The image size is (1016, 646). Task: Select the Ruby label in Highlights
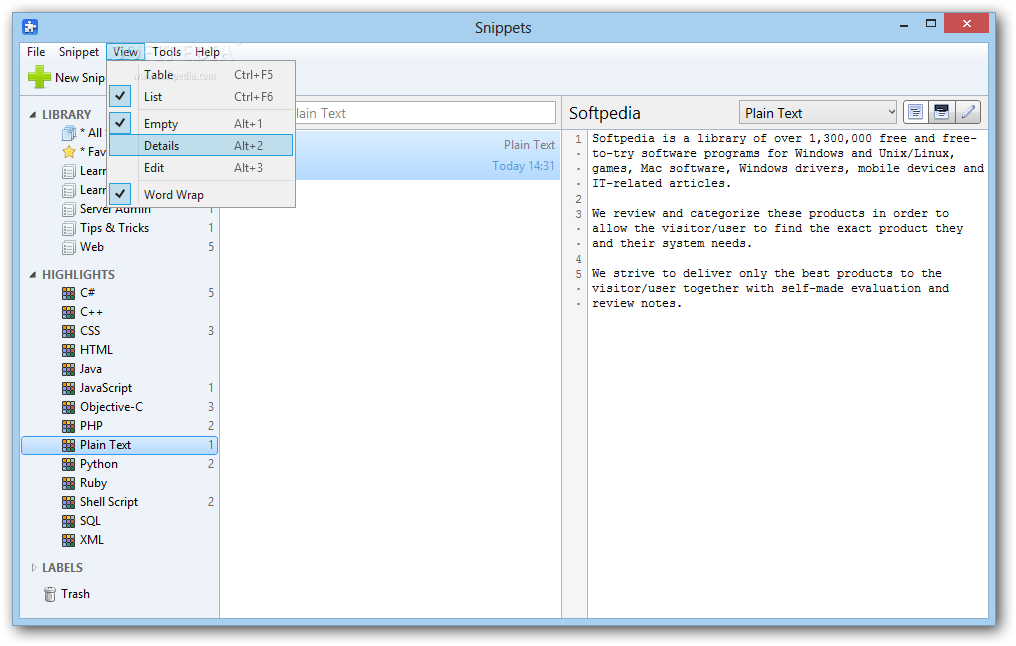coord(93,483)
